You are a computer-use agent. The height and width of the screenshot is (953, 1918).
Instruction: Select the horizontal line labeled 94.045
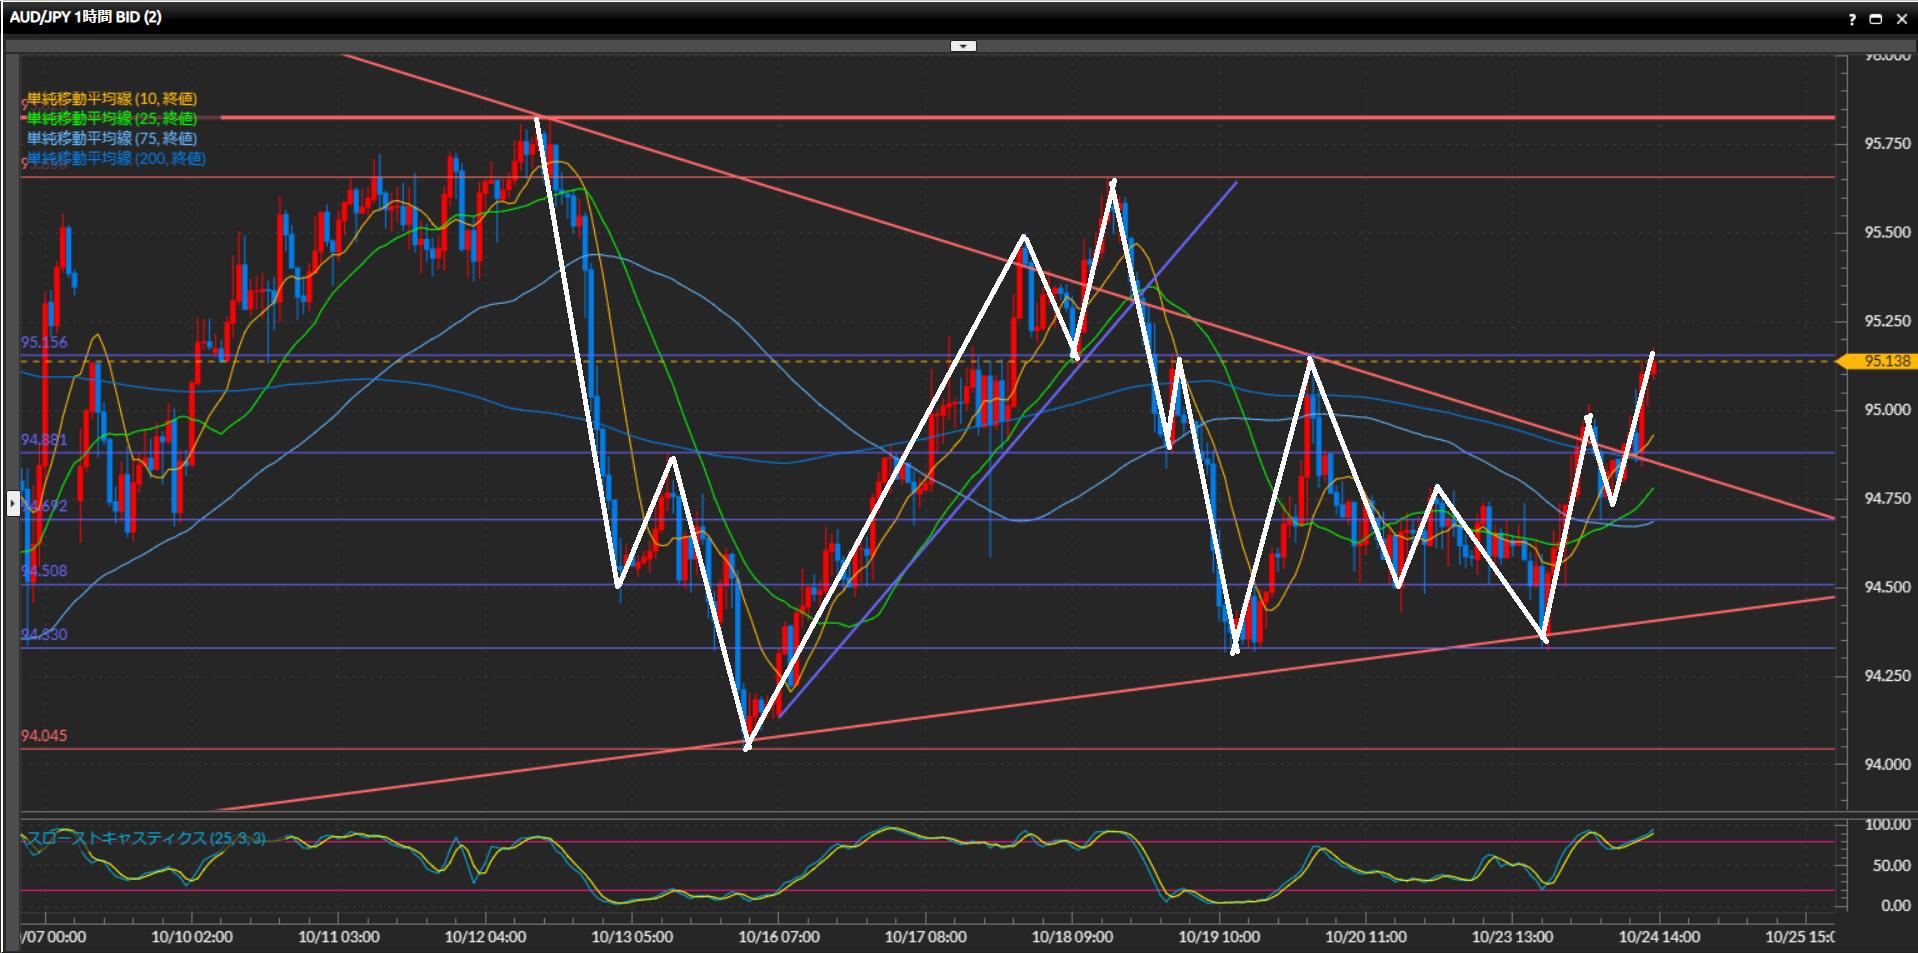44,736
